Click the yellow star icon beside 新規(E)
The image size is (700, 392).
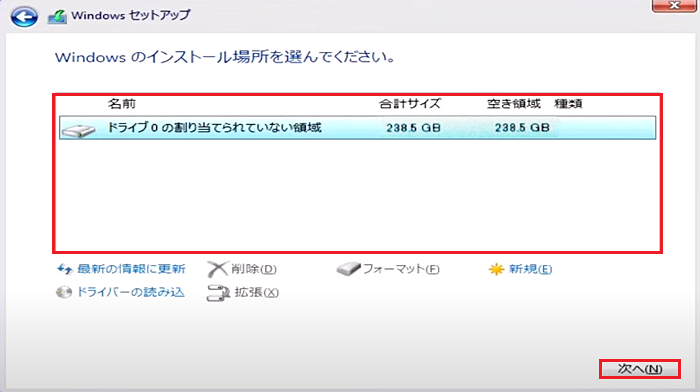coord(496,269)
